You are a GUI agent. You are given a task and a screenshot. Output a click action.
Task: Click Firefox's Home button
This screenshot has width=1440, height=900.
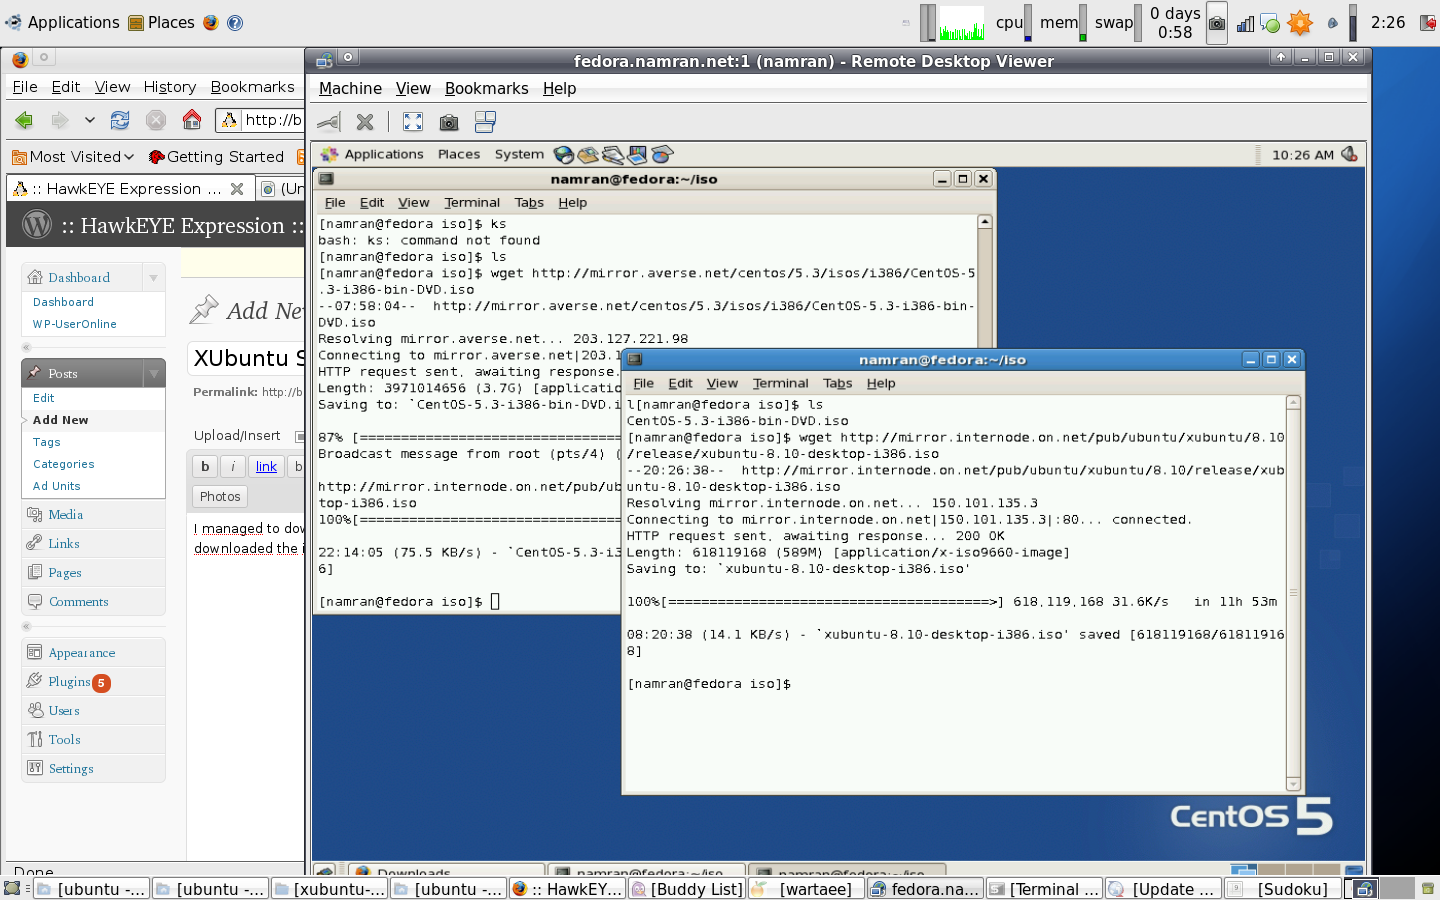tap(192, 120)
